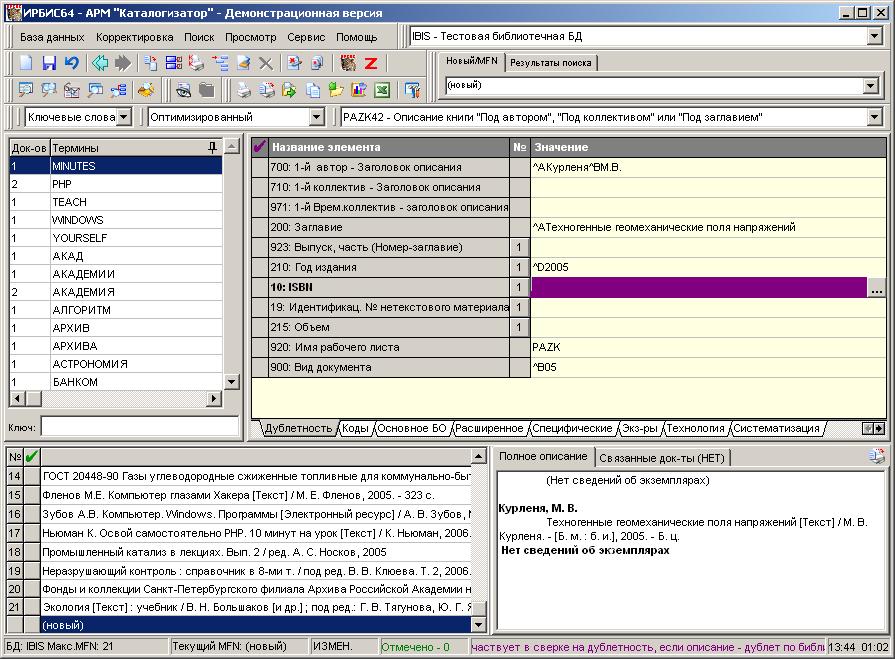Click the ellipsis button in ISBN row

tap(876, 288)
